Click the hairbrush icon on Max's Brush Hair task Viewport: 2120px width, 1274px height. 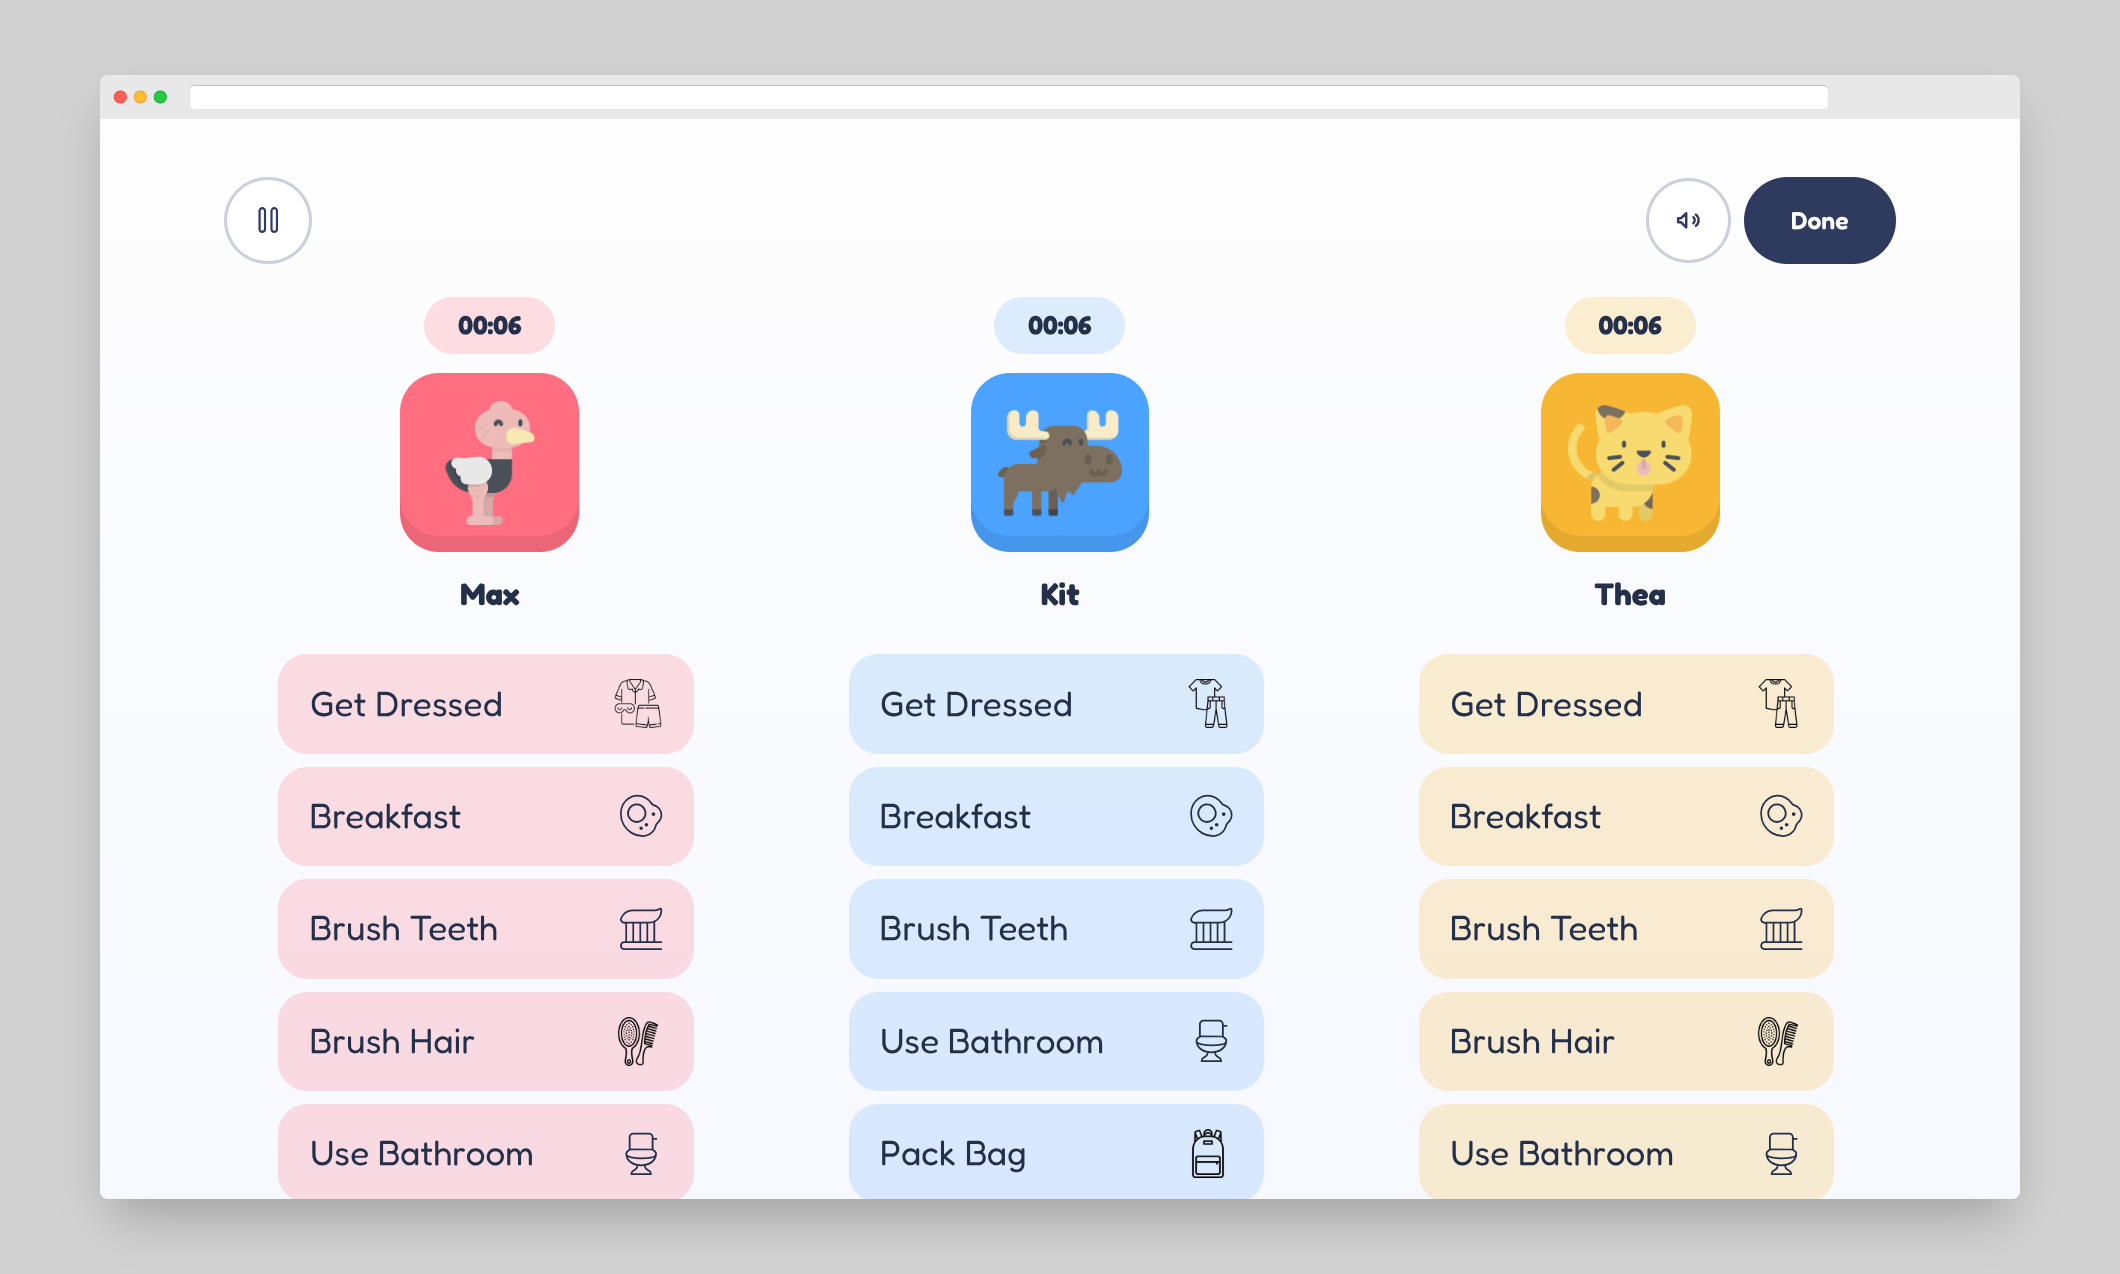(x=640, y=1041)
